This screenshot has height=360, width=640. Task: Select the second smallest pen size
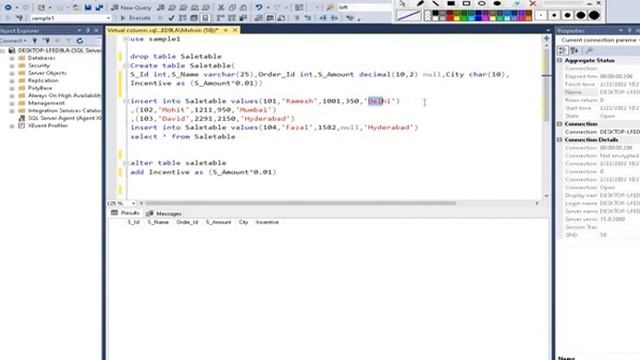pyautogui.click(x=554, y=16)
